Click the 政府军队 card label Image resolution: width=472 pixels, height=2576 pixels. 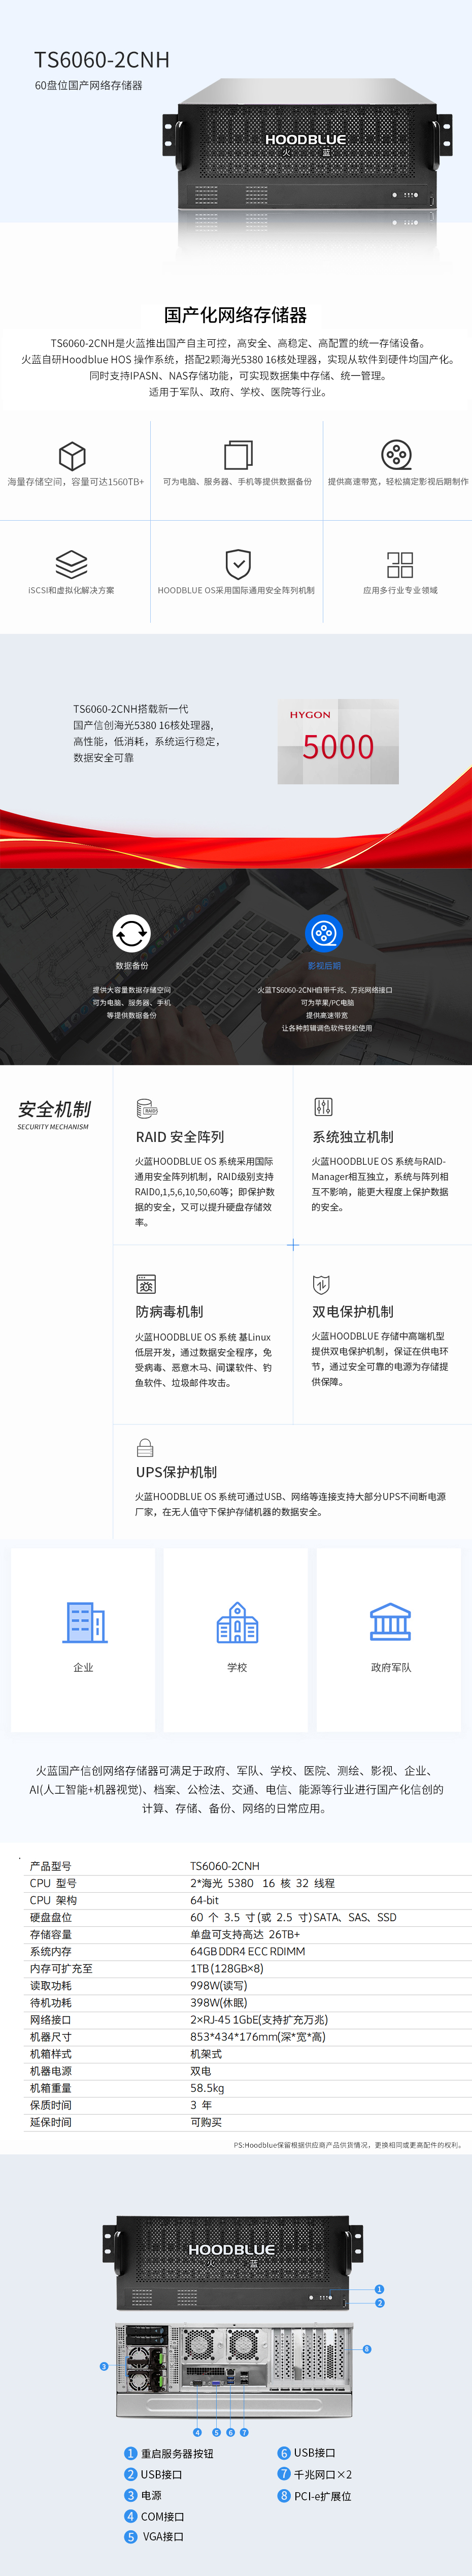pos(391,1667)
